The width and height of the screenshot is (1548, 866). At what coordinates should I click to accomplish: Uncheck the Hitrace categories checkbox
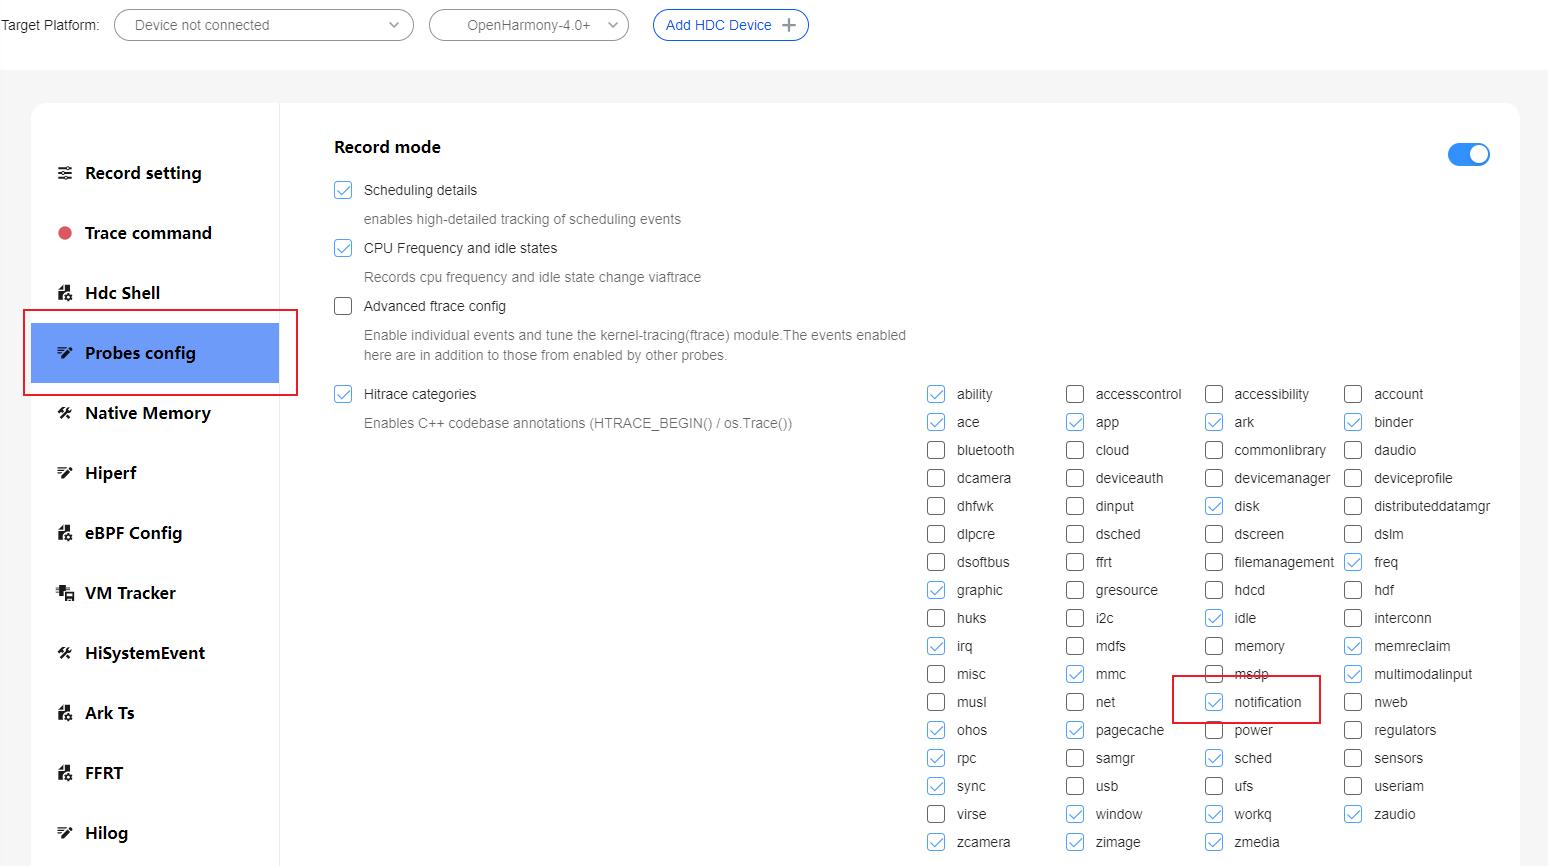[343, 394]
